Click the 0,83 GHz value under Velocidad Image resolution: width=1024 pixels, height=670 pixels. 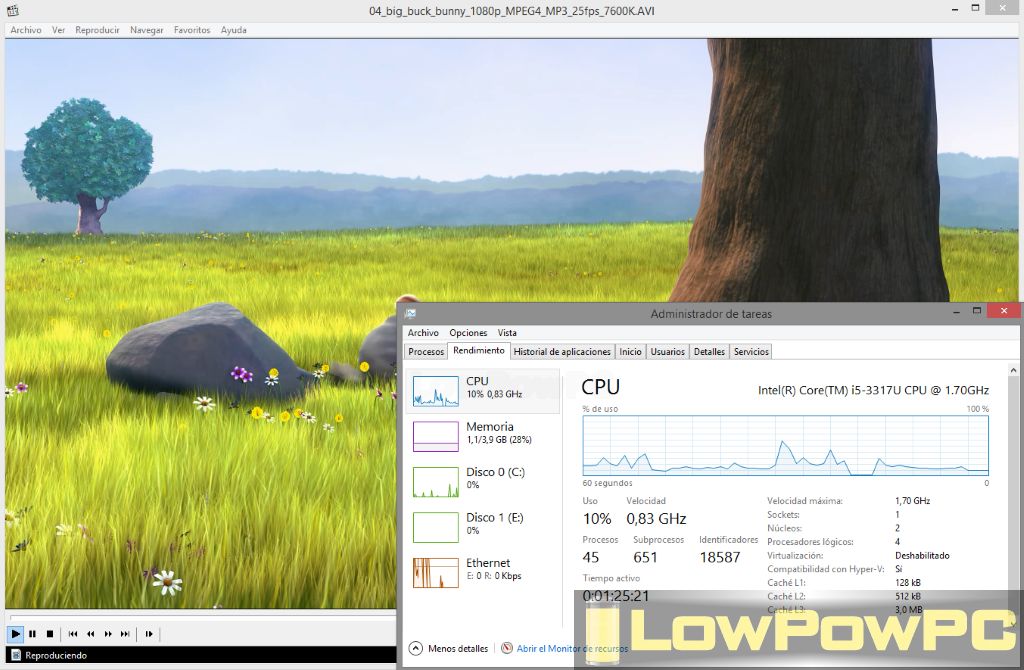click(656, 518)
